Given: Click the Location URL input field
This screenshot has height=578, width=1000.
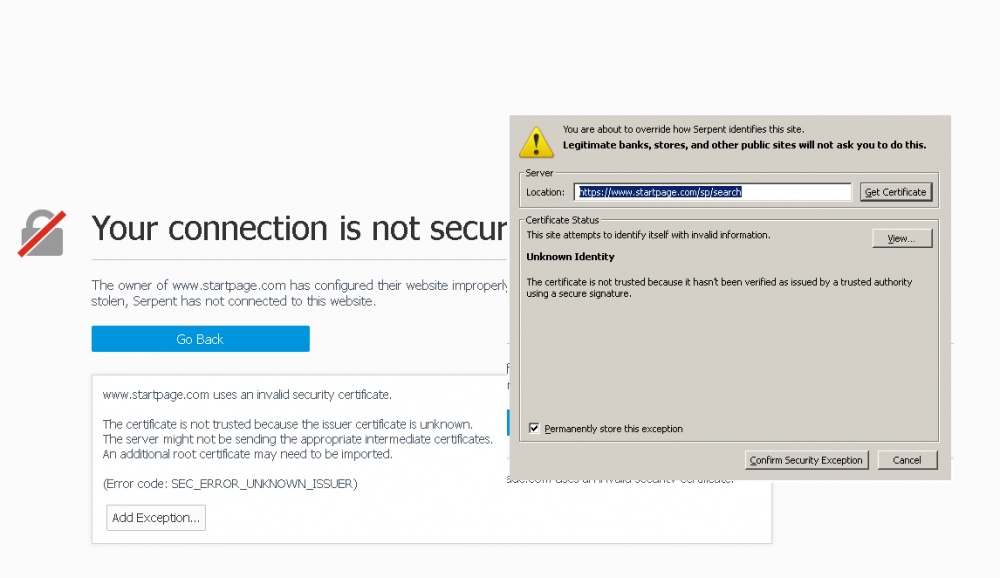Looking at the screenshot, I should click(713, 192).
